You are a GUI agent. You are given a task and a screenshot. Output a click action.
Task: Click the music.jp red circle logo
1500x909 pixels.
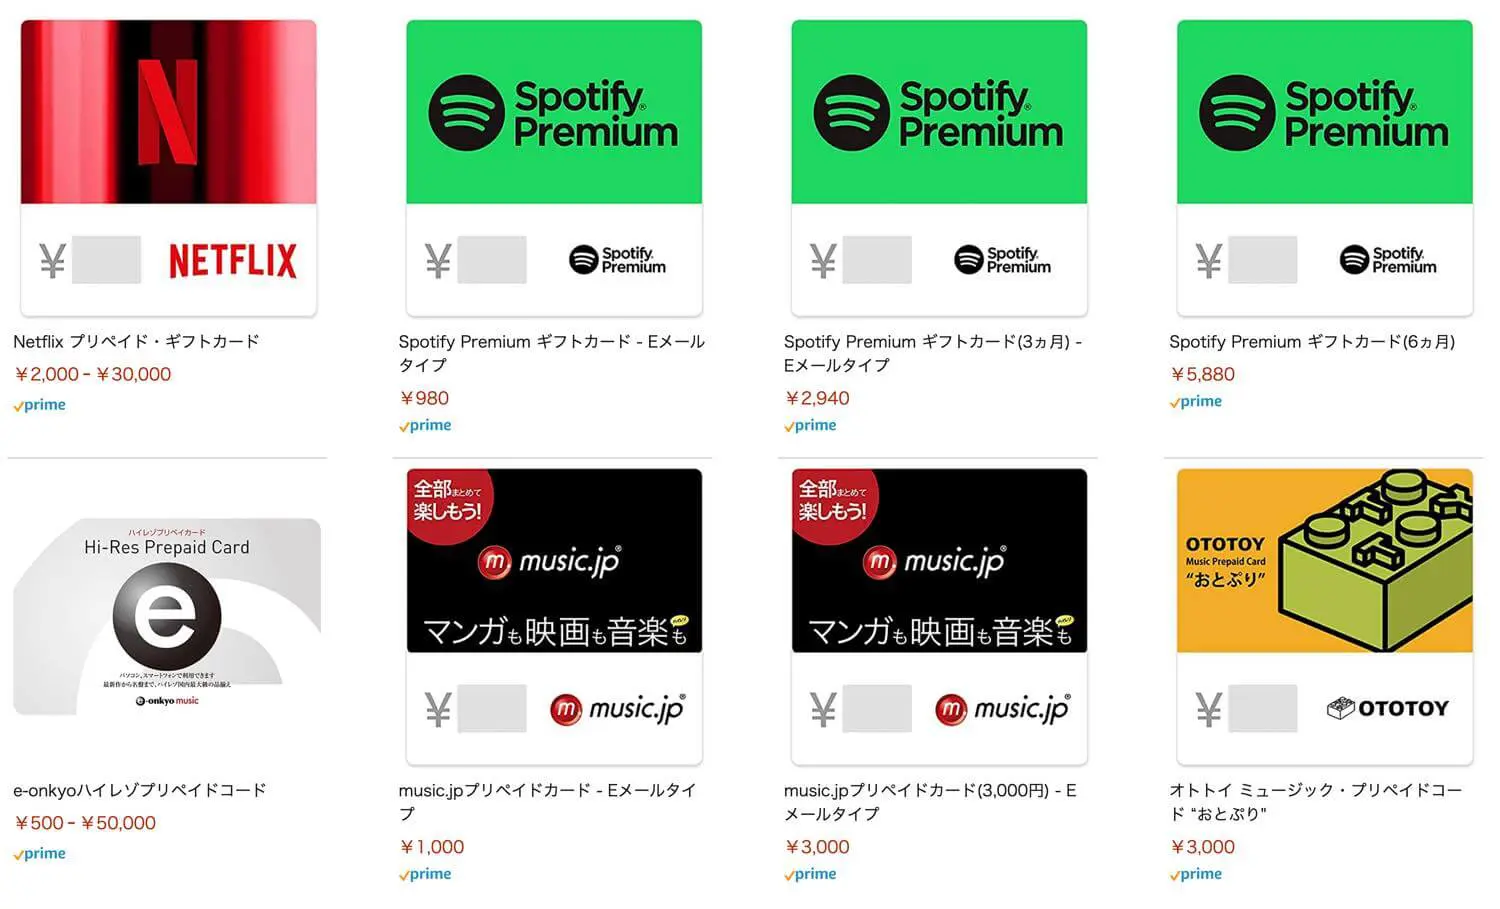point(495,561)
